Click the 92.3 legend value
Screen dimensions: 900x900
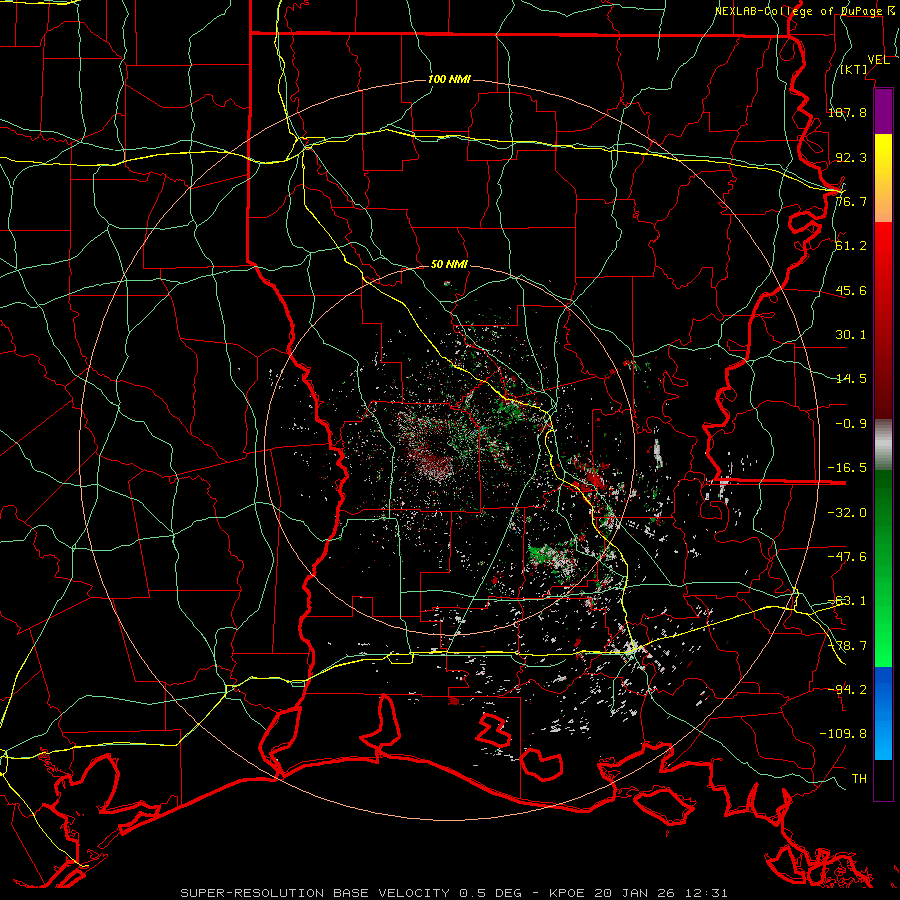[851, 157]
